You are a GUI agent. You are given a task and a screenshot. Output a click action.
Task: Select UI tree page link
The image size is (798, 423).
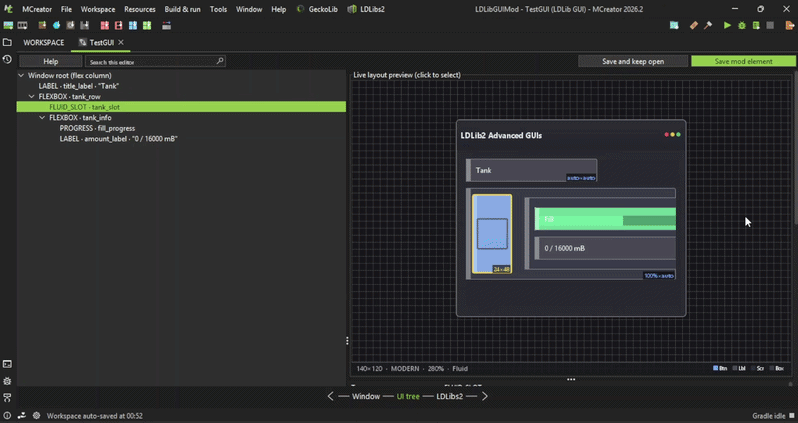tap(408, 396)
